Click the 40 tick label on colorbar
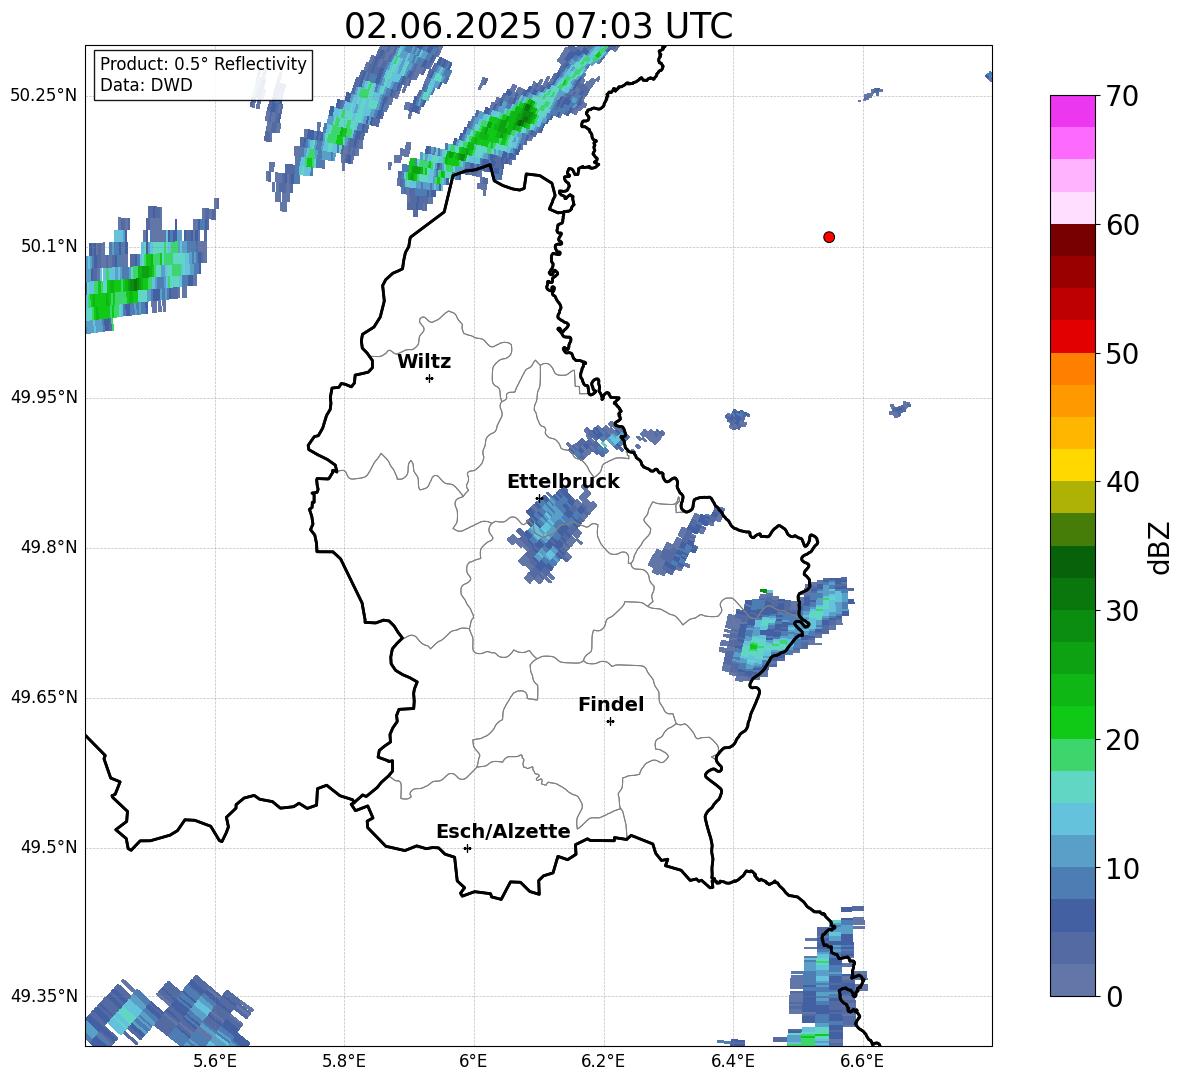Image resolution: width=1184 pixels, height=1081 pixels. (1121, 482)
